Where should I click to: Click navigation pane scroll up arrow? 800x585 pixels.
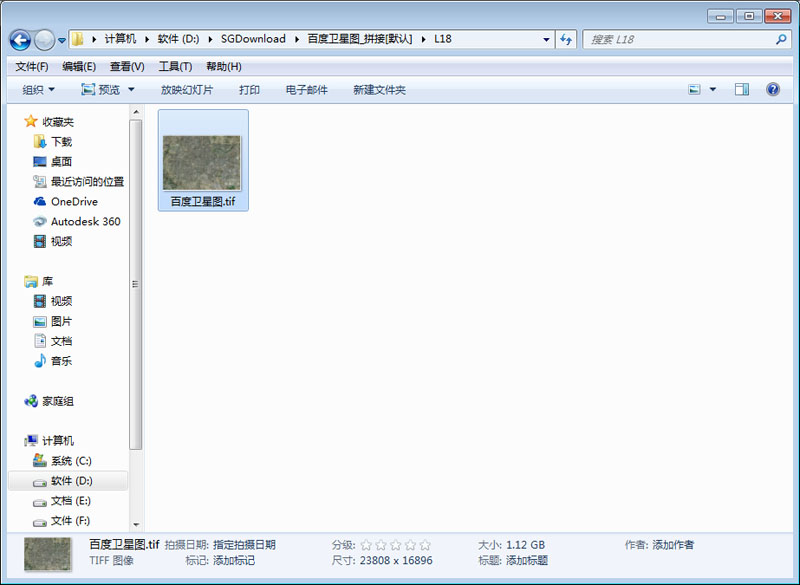[x=136, y=112]
